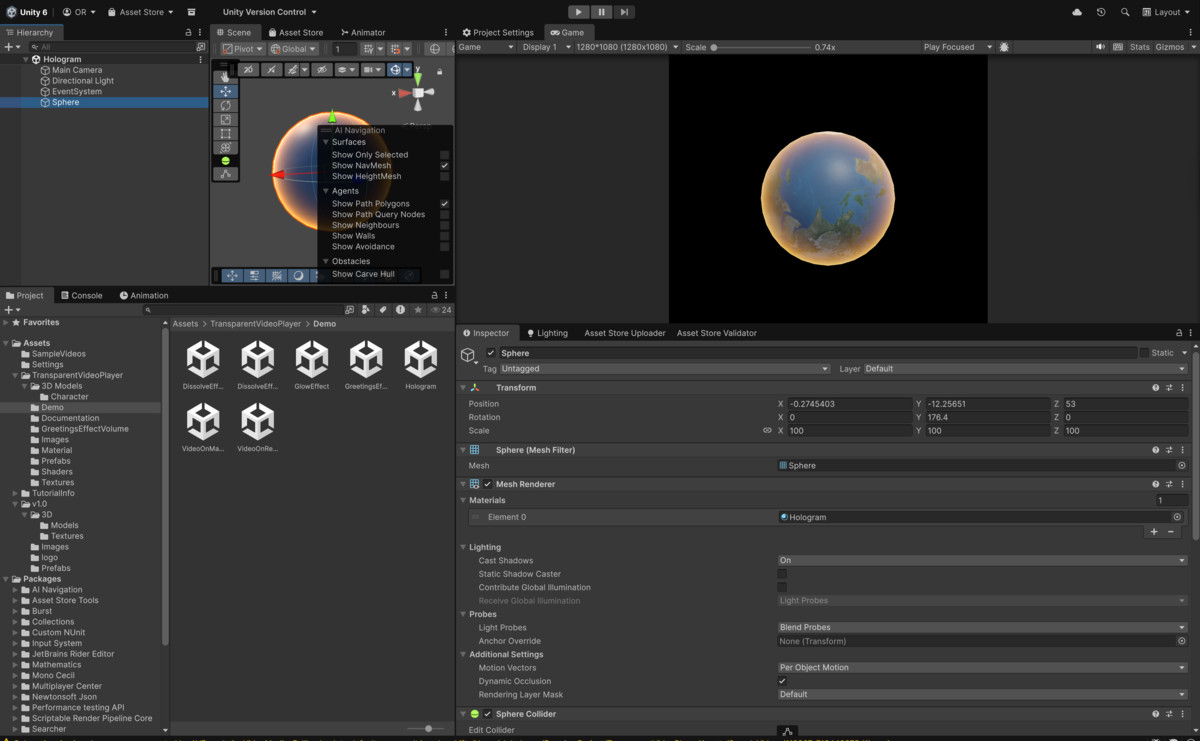Enable Static Shadow Caster in Mesh Renderer
Viewport: 1200px width, 741px height.
point(783,574)
